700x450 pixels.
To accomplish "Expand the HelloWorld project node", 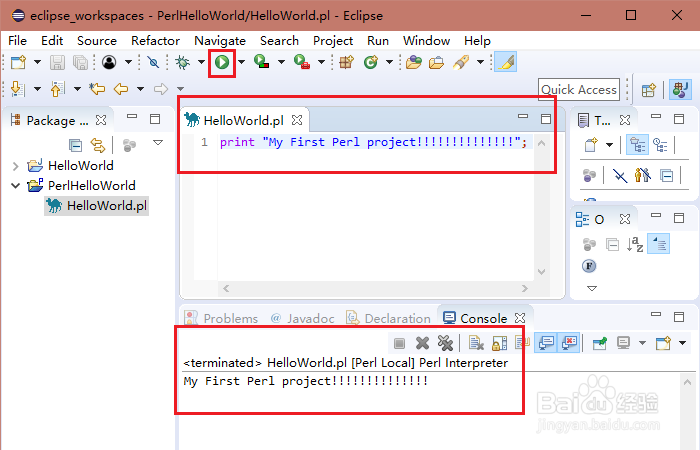I will coord(16,167).
